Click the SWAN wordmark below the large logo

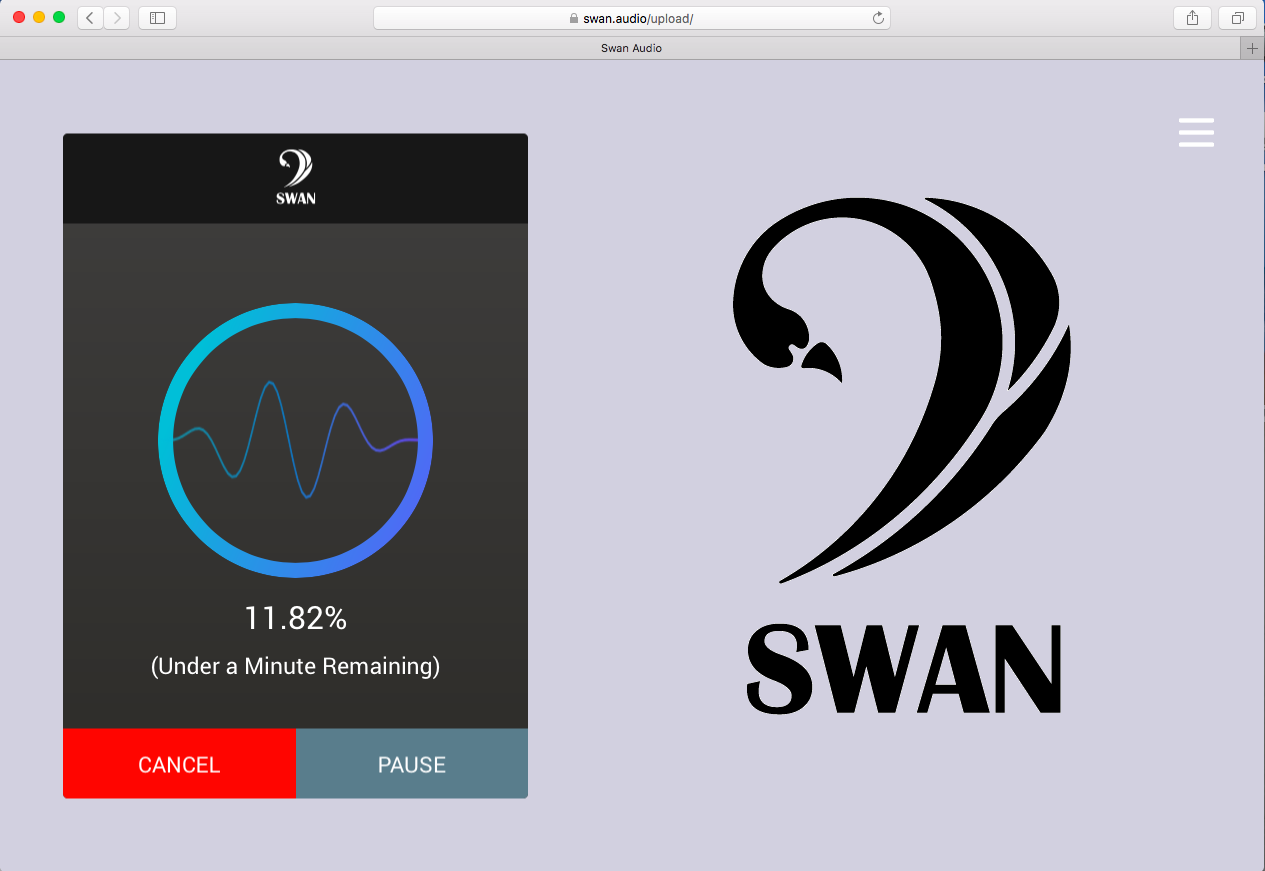(903, 667)
